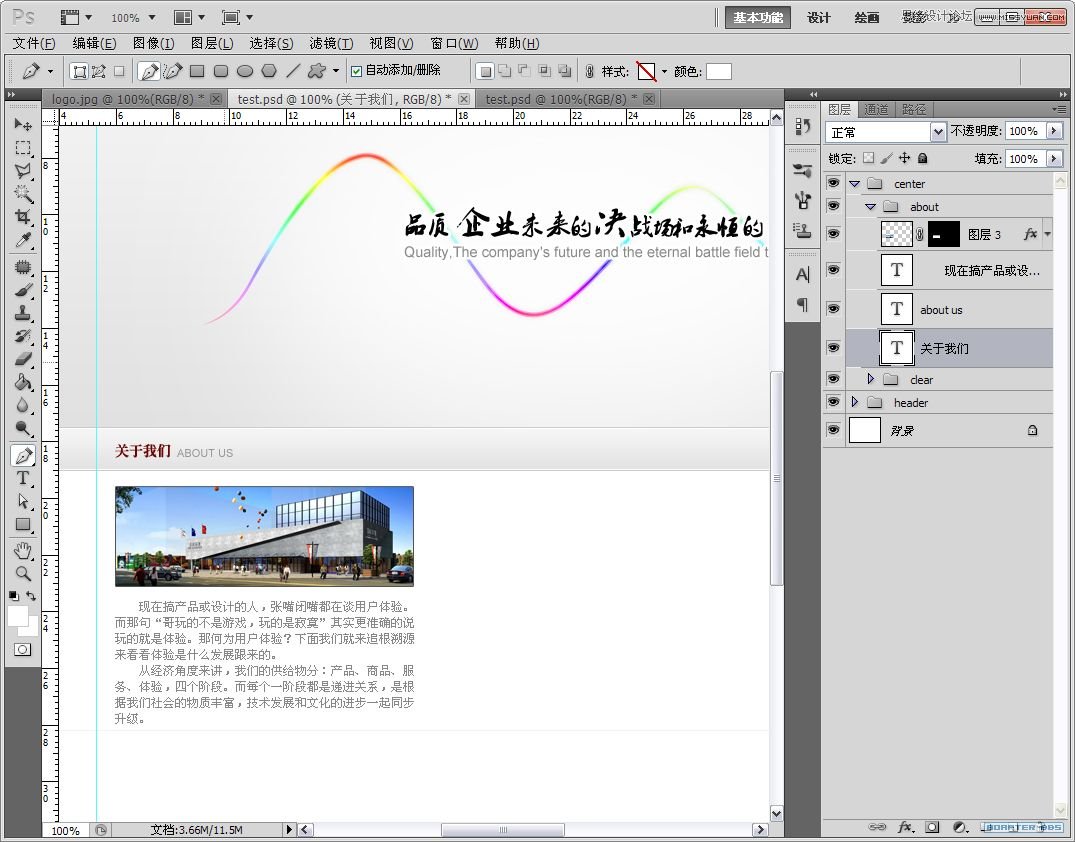Select the Blur tool
The height and width of the screenshot is (842, 1075).
coord(23,405)
